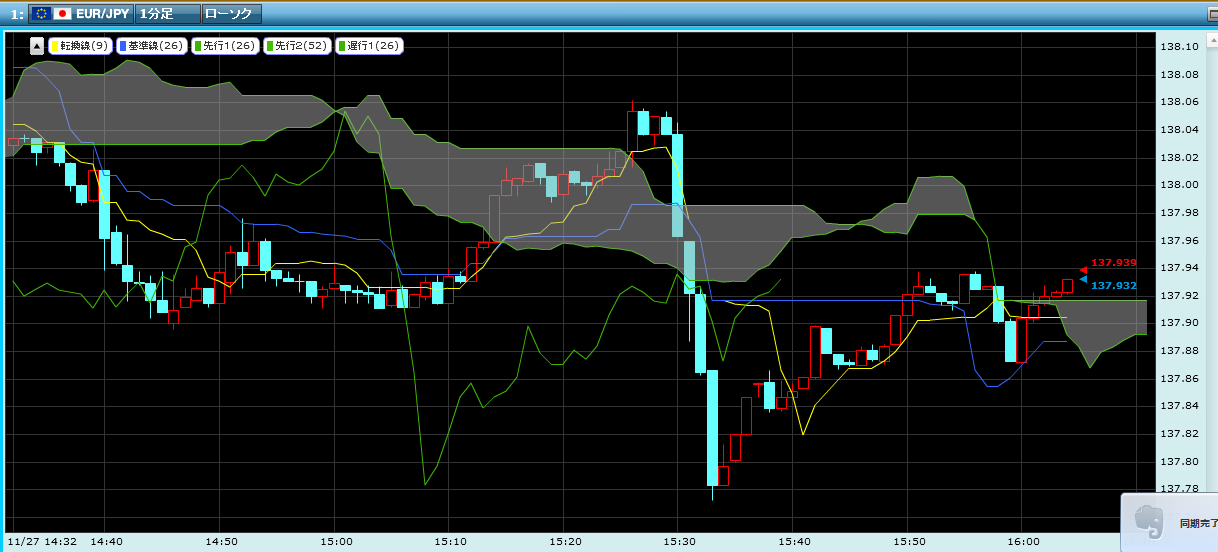The width and height of the screenshot is (1218, 552).
Task: Click the 15:30 time axis label
Action: tap(679, 541)
